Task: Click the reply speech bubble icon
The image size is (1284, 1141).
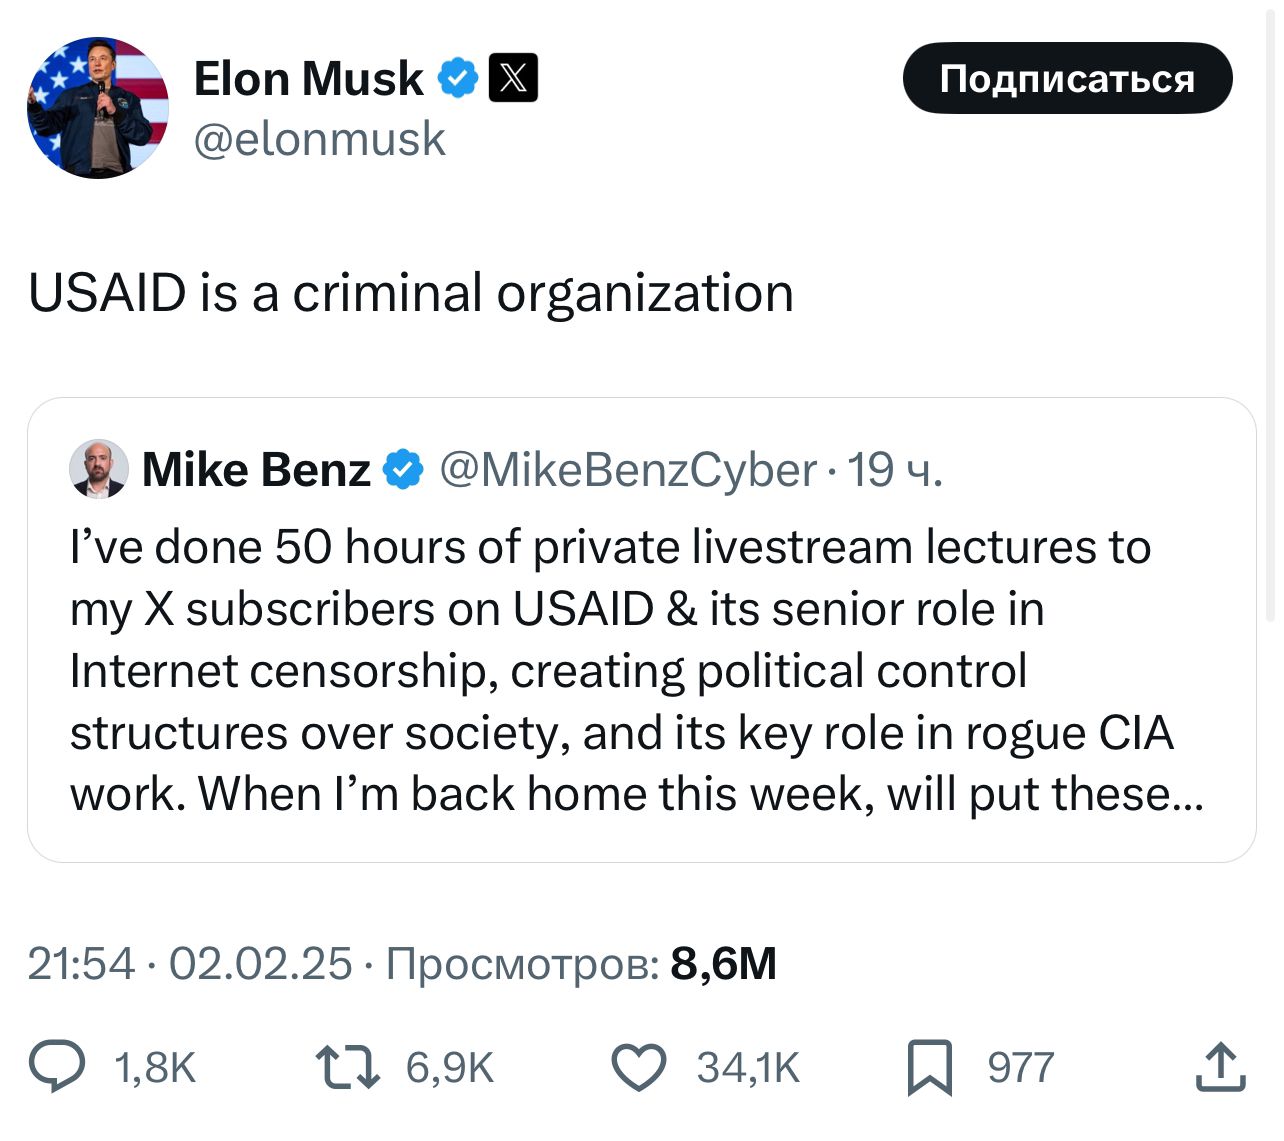Action: pos(57,1066)
